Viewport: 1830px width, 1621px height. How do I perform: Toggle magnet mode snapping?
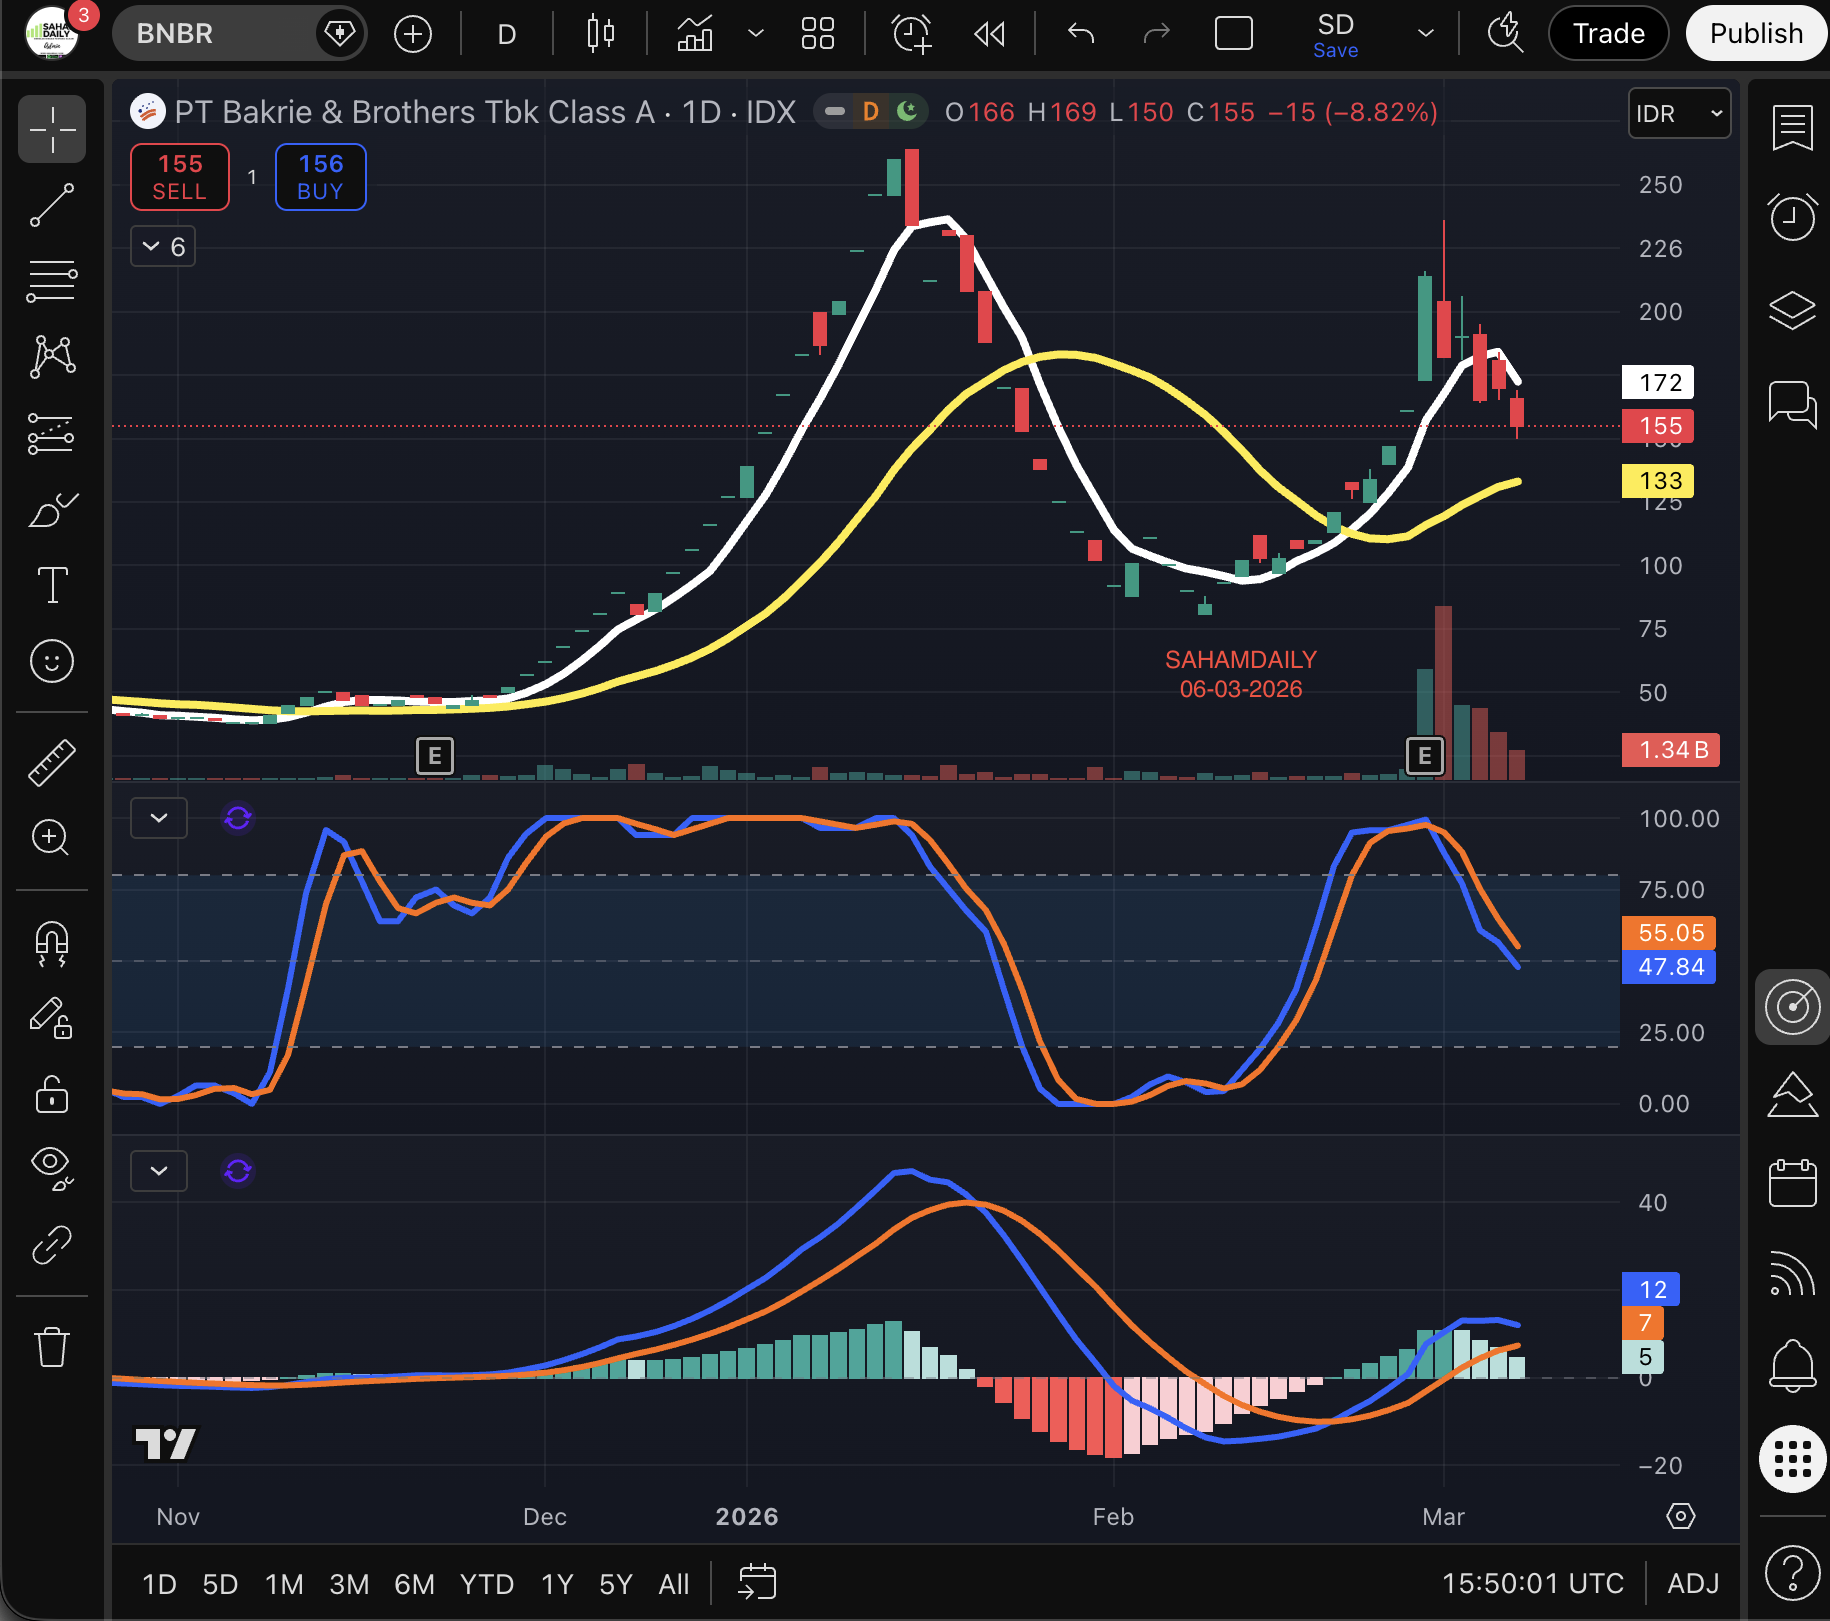pos(52,943)
